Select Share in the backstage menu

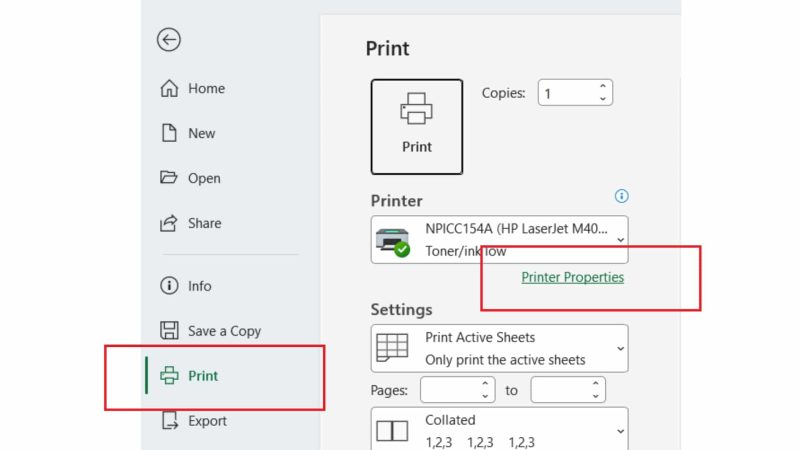pyautogui.click(x=204, y=223)
